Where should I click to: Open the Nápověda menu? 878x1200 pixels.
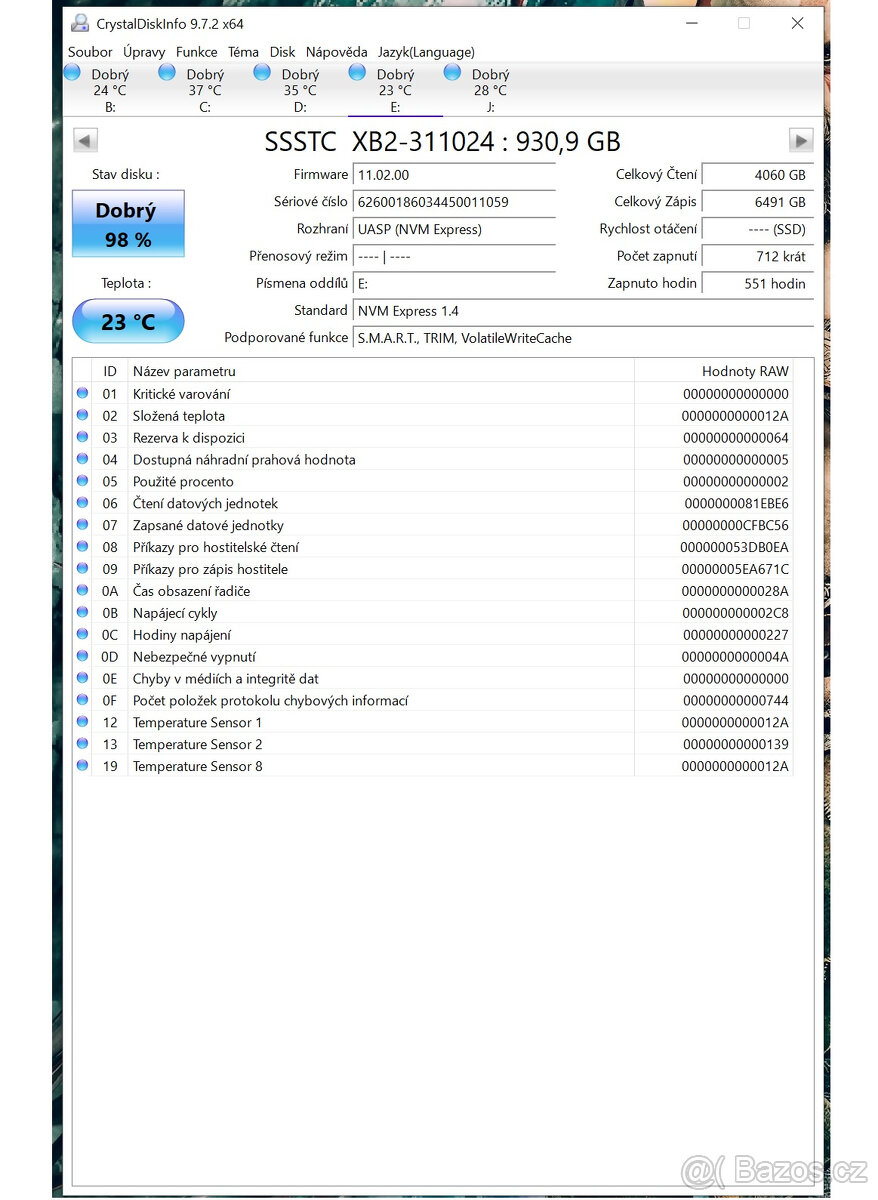tap(337, 52)
